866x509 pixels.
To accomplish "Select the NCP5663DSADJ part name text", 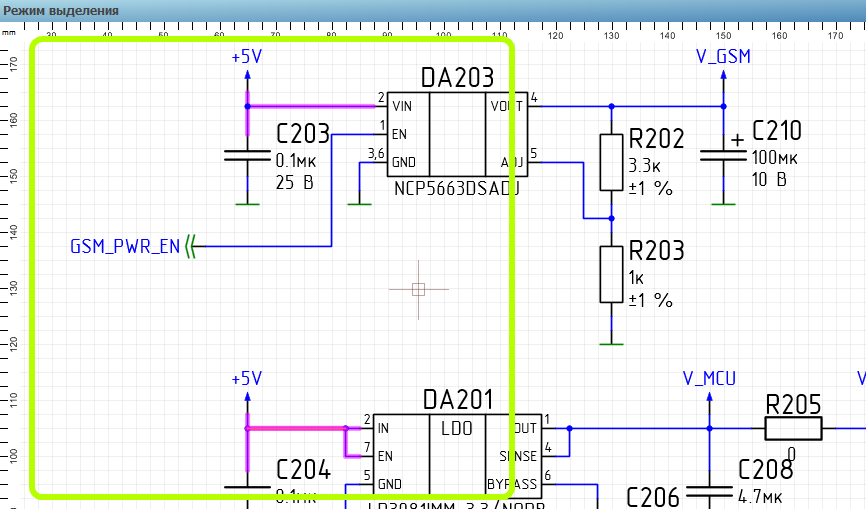I will point(457,189).
